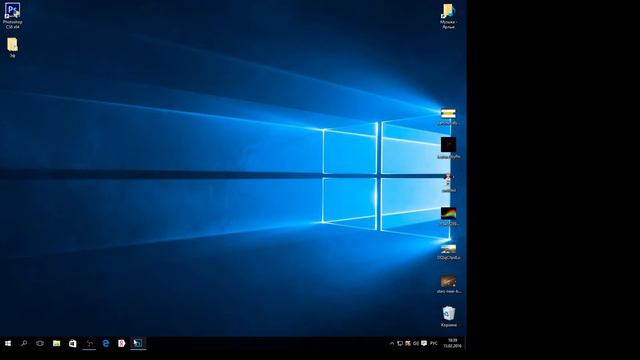The image size is (640, 360).
Task: Open the Action Center notifications icon
Action: pyautogui.click(x=424, y=344)
